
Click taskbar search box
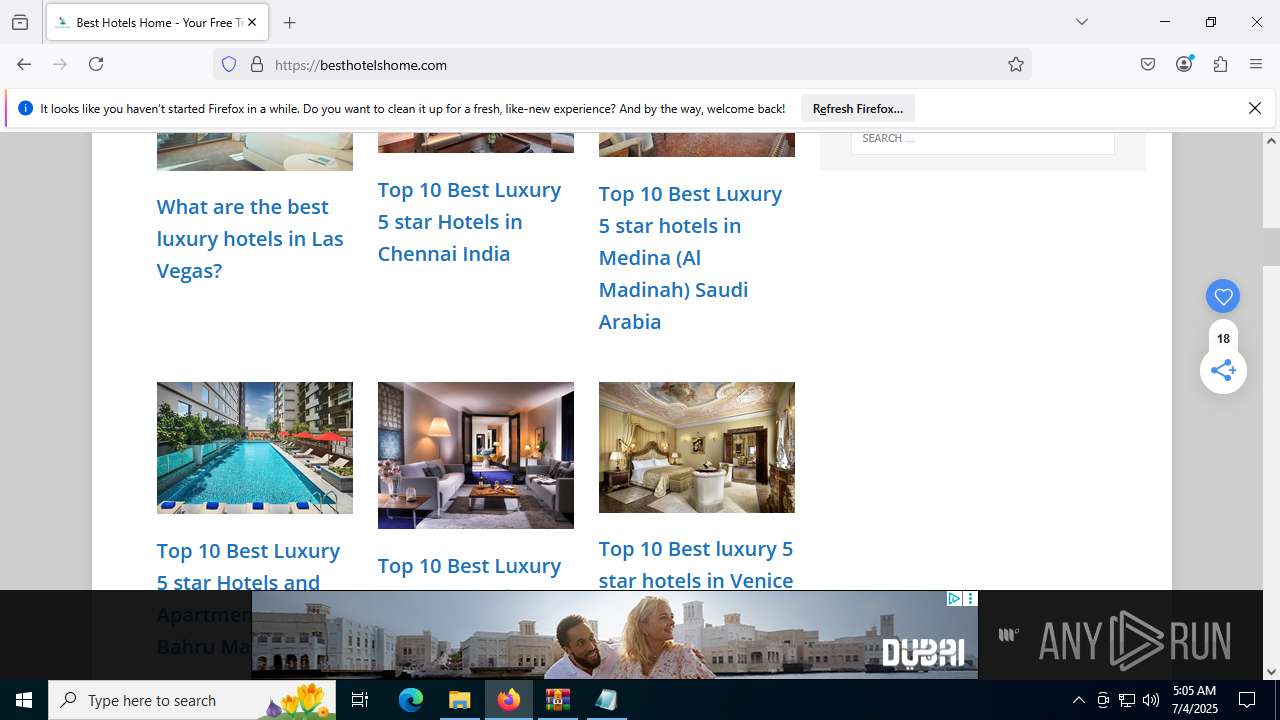click(x=192, y=700)
